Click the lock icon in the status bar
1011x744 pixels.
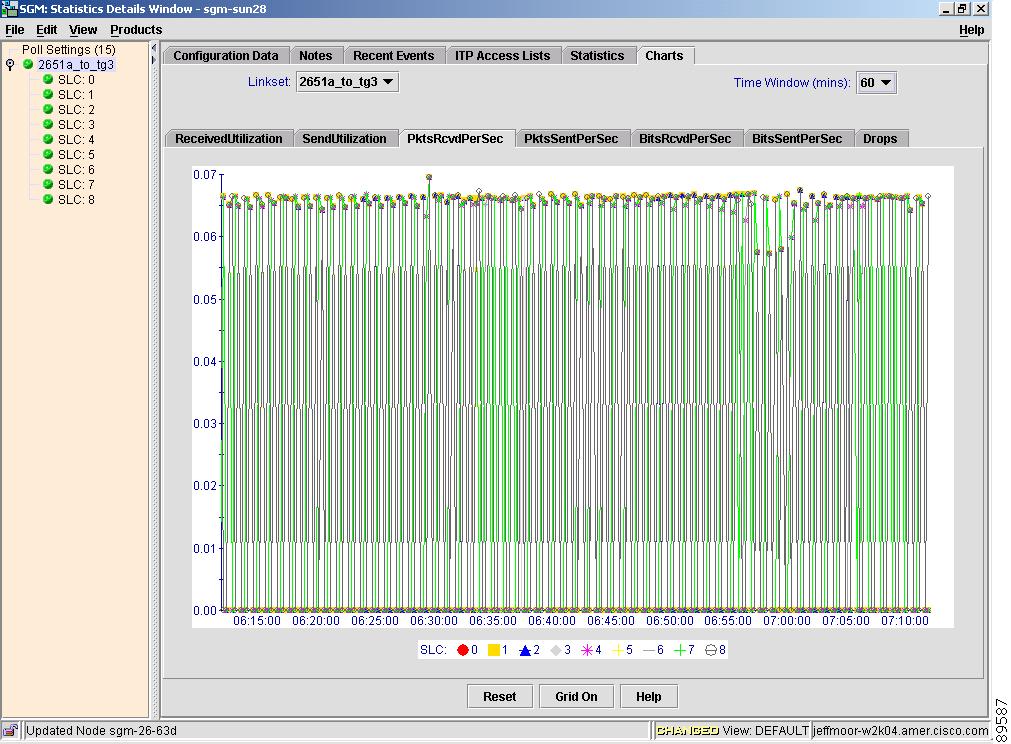[x=10, y=731]
